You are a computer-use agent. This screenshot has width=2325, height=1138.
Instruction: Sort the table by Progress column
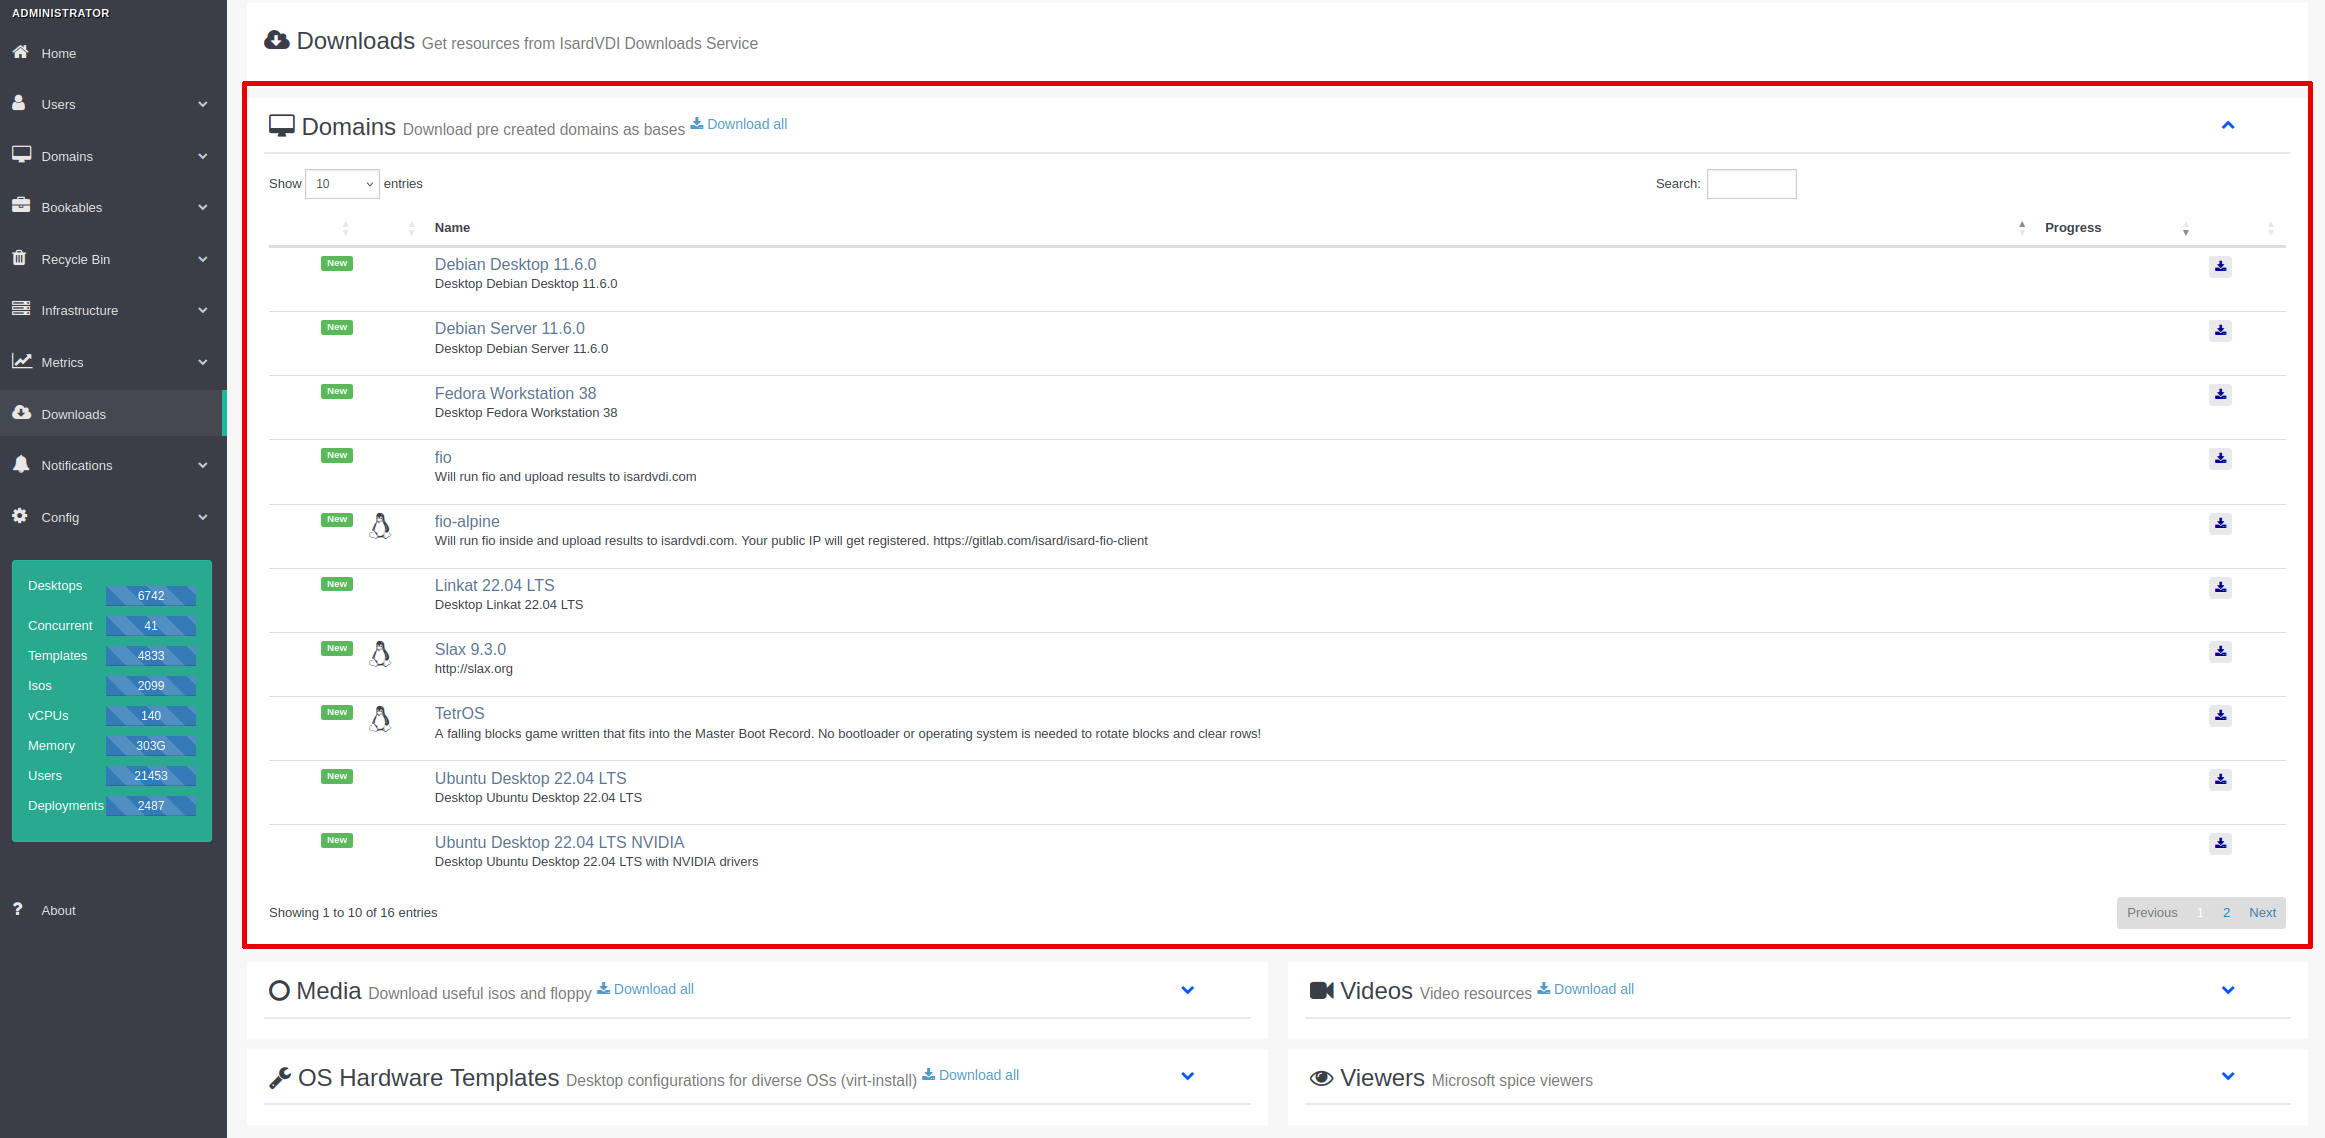click(x=2072, y=228)
